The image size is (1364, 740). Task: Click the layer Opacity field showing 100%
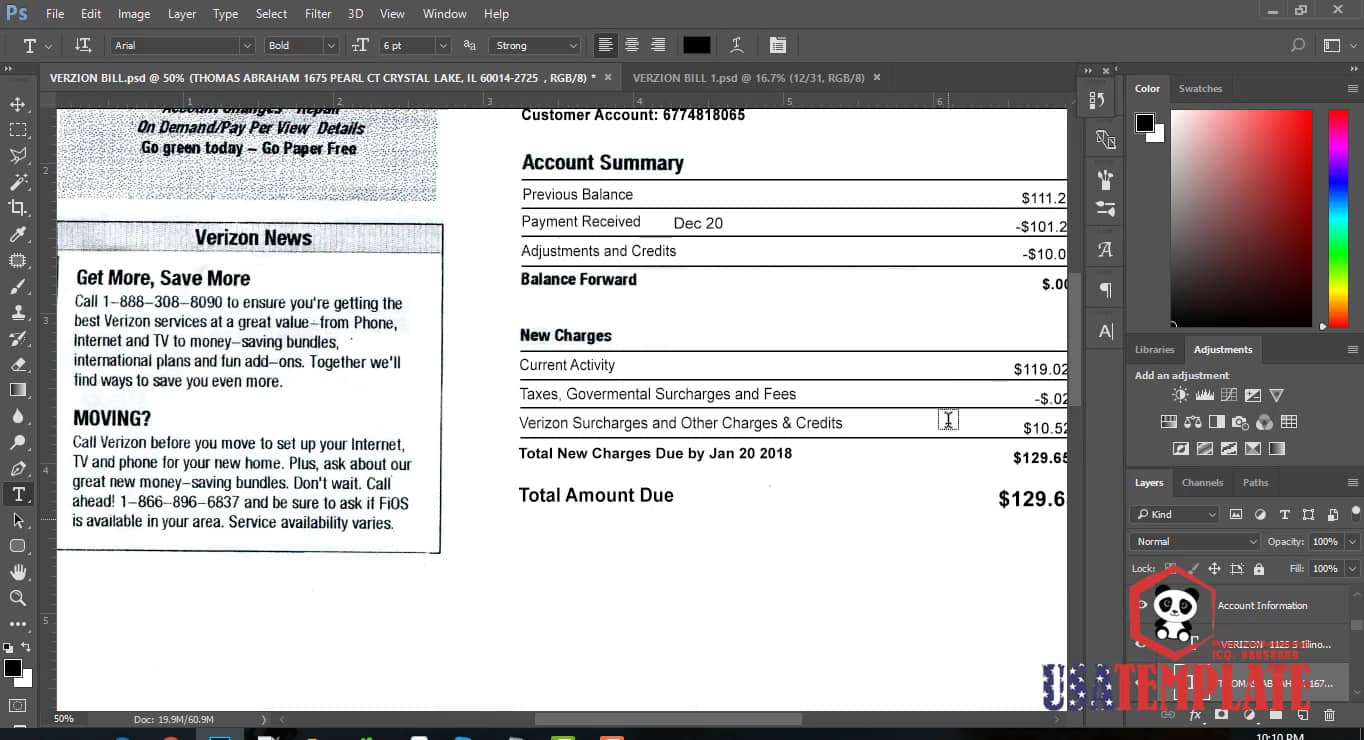point(1325,541)
